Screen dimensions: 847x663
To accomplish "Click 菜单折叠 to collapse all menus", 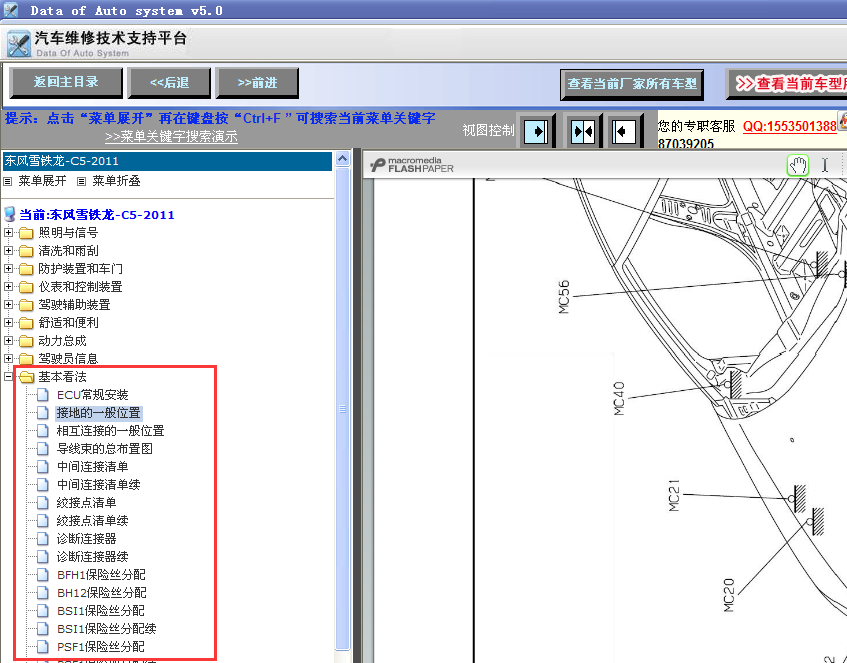I will [x=116, y=181].
